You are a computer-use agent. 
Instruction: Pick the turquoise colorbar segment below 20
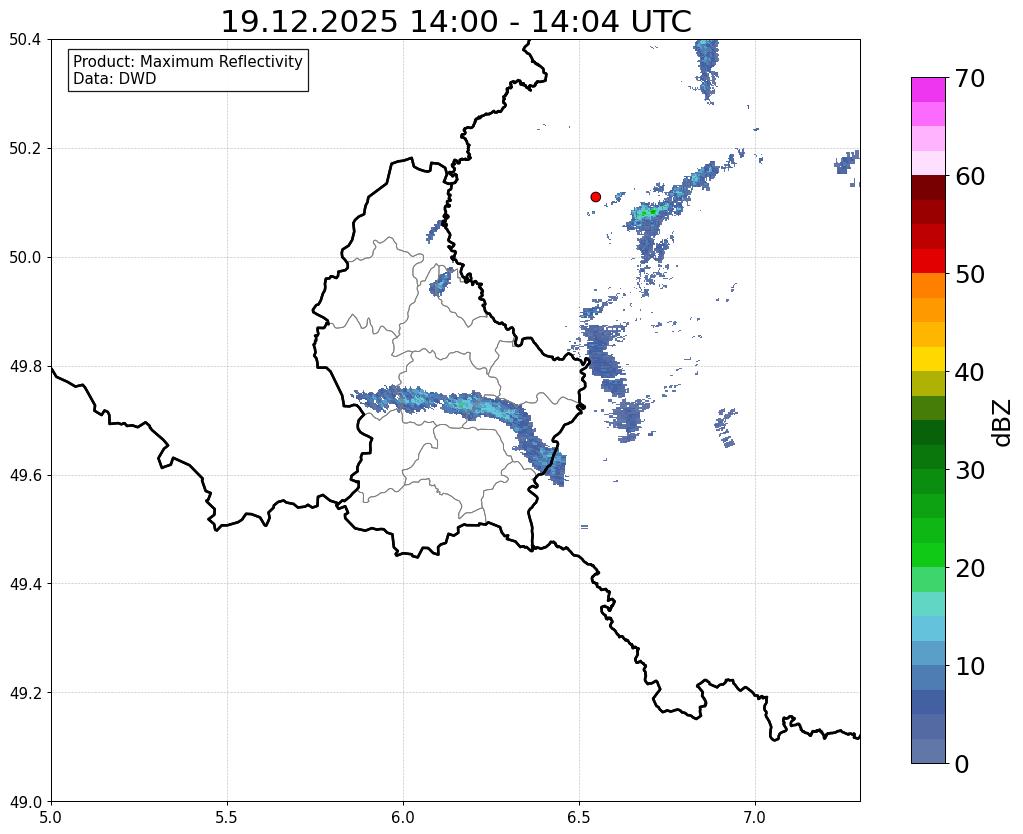928,604
